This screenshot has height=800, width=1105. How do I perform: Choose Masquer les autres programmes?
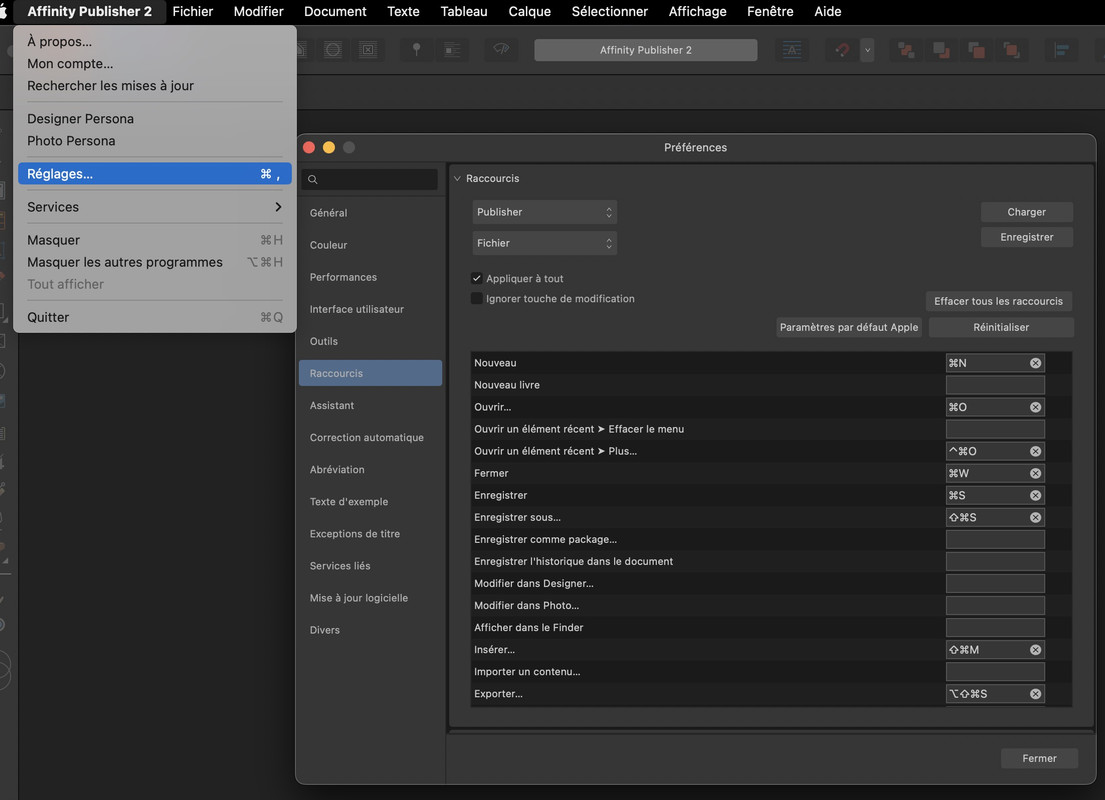point(154,262)
